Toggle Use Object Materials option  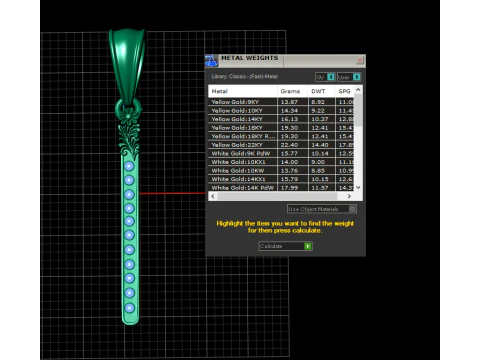click(x=322, y=209)
